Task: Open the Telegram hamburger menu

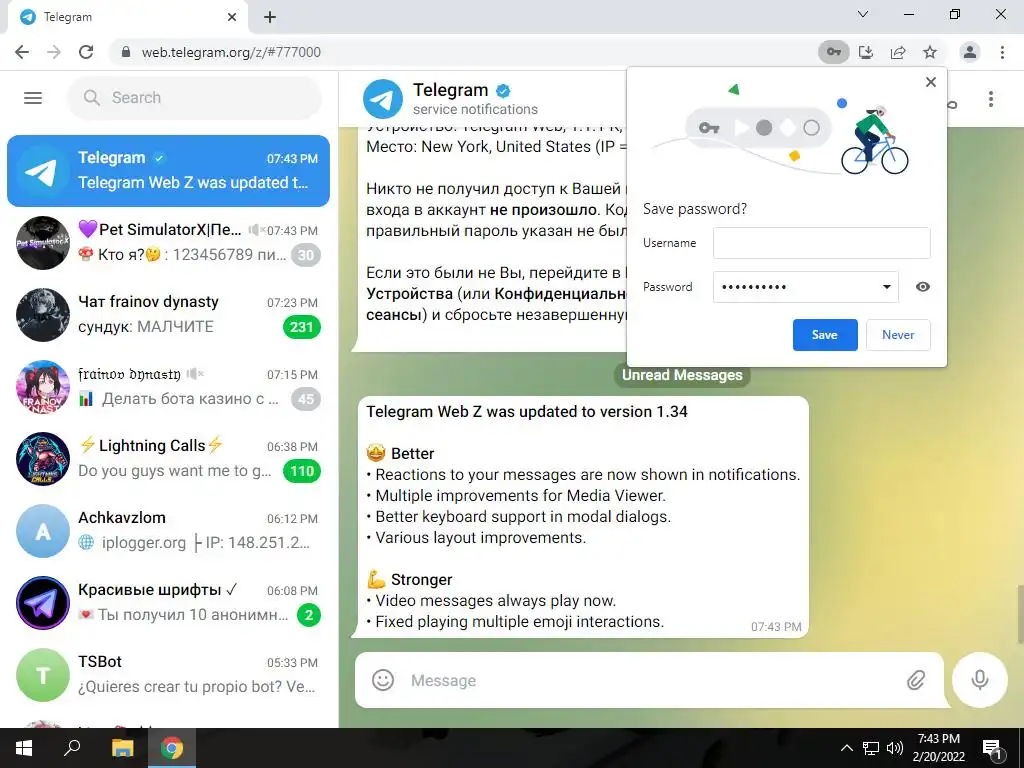Action: point(33,98)
